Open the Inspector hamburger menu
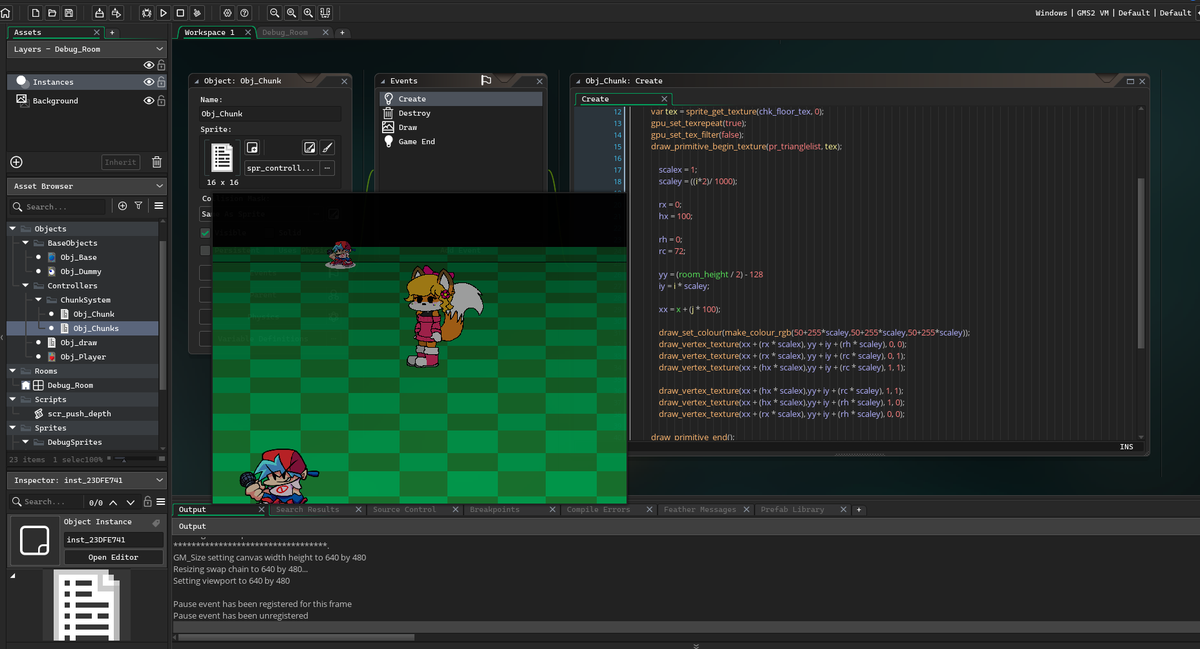 159,501
